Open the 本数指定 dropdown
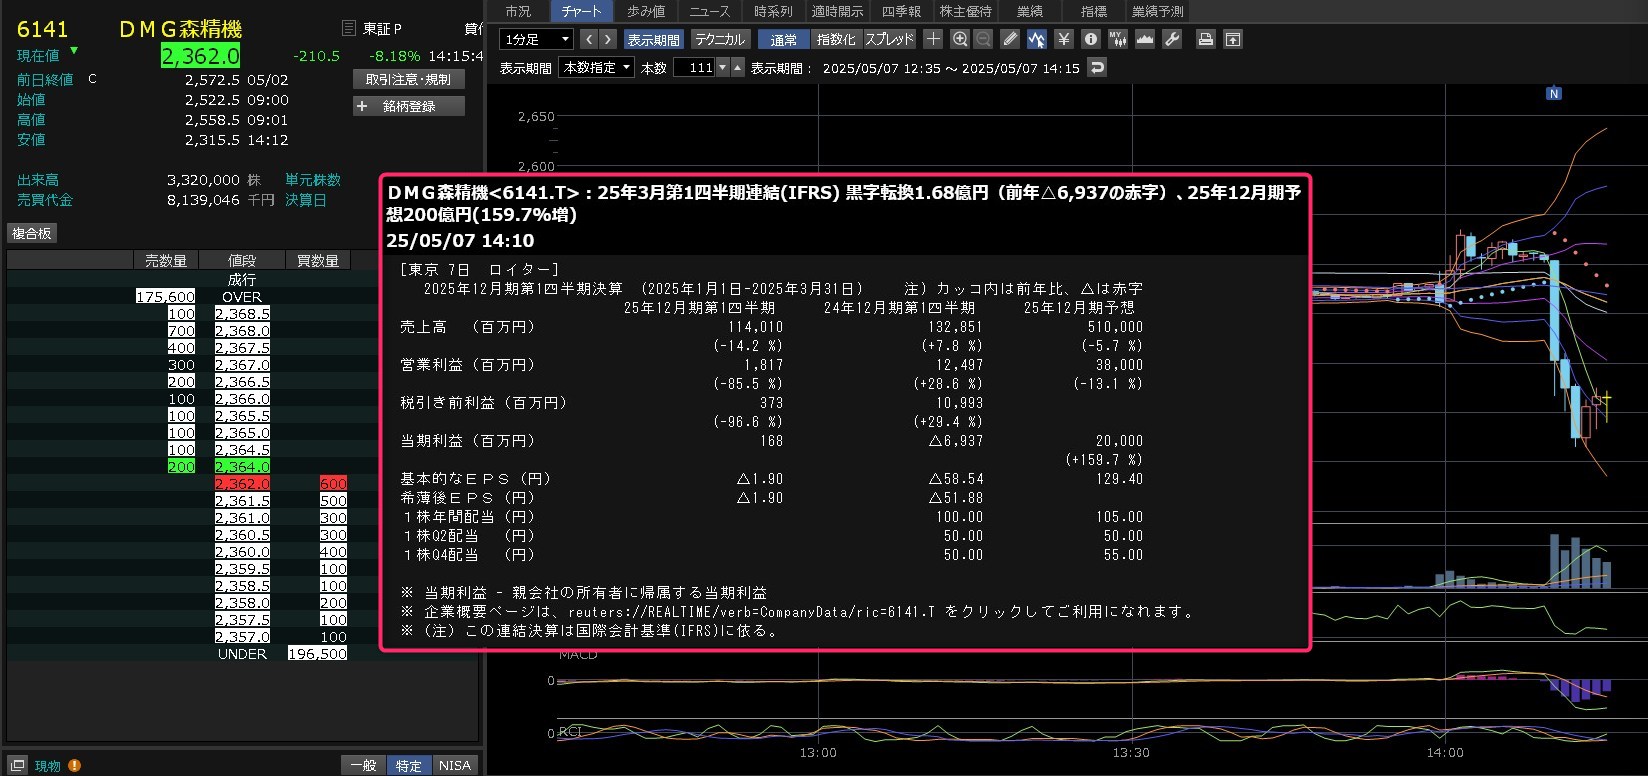1648x776 pixels. [596, 68]
